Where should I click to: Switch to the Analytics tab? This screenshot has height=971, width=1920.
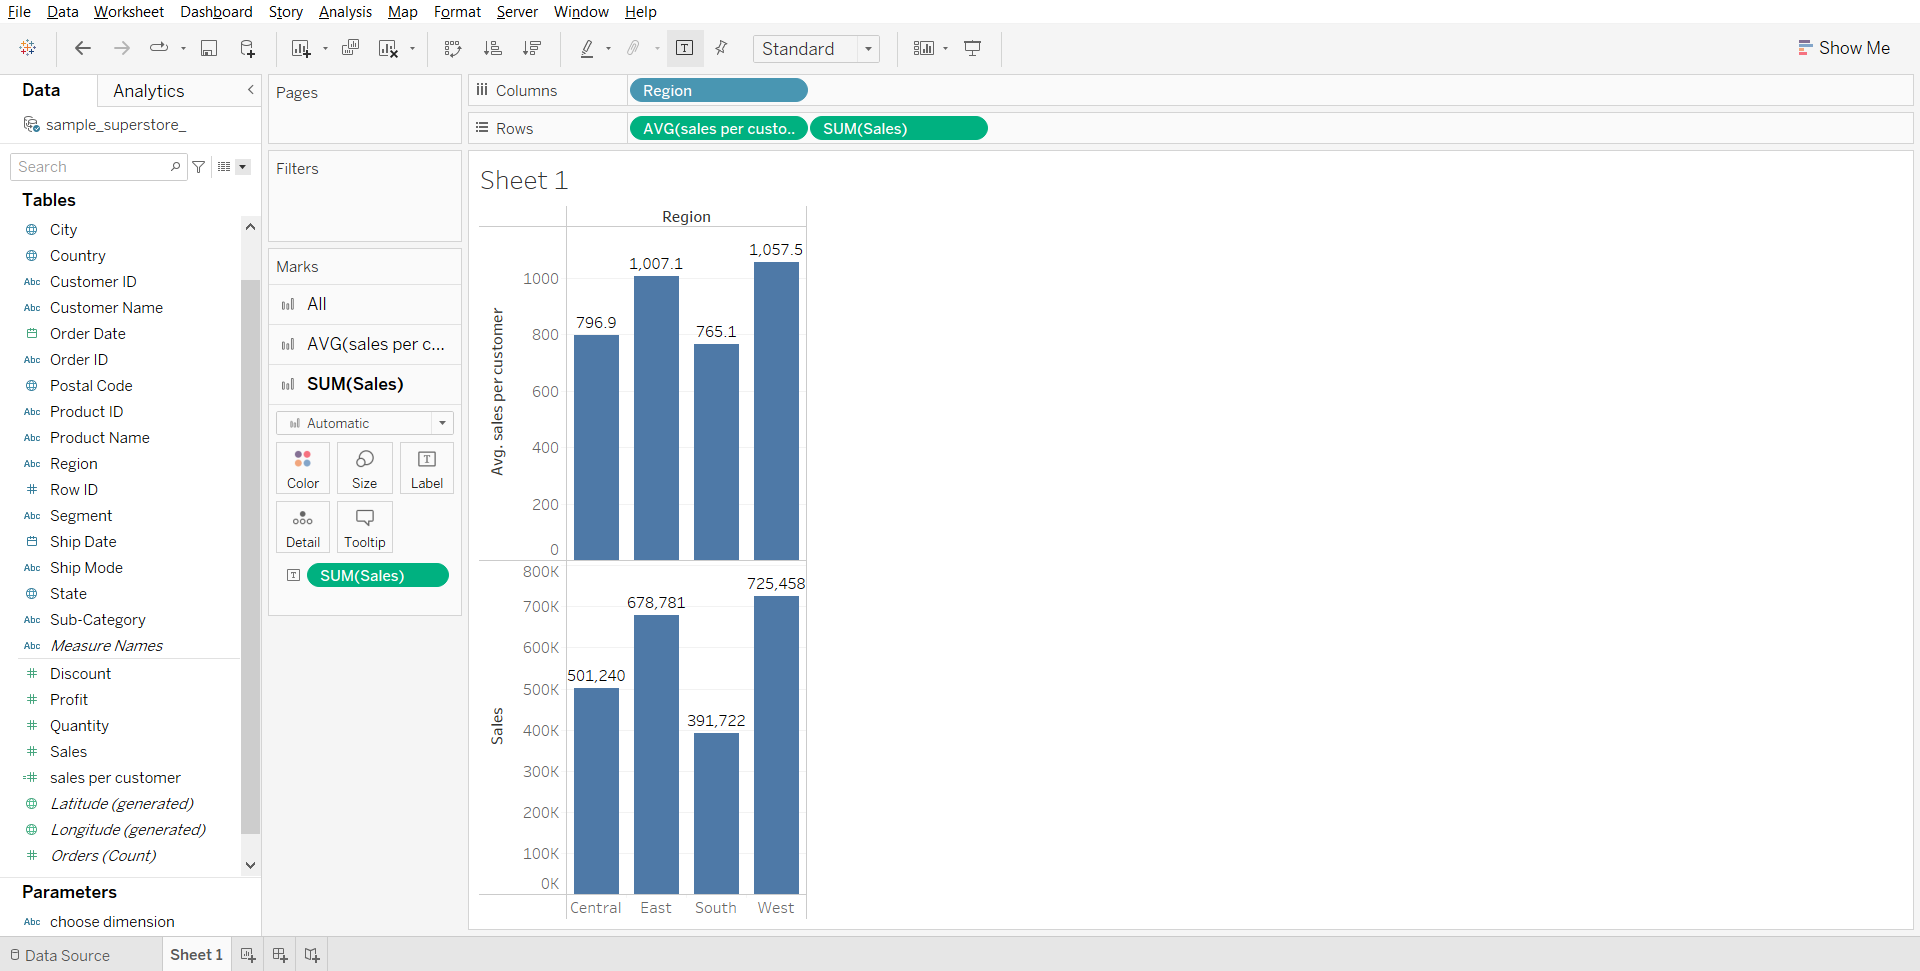[x=148, y=91]
